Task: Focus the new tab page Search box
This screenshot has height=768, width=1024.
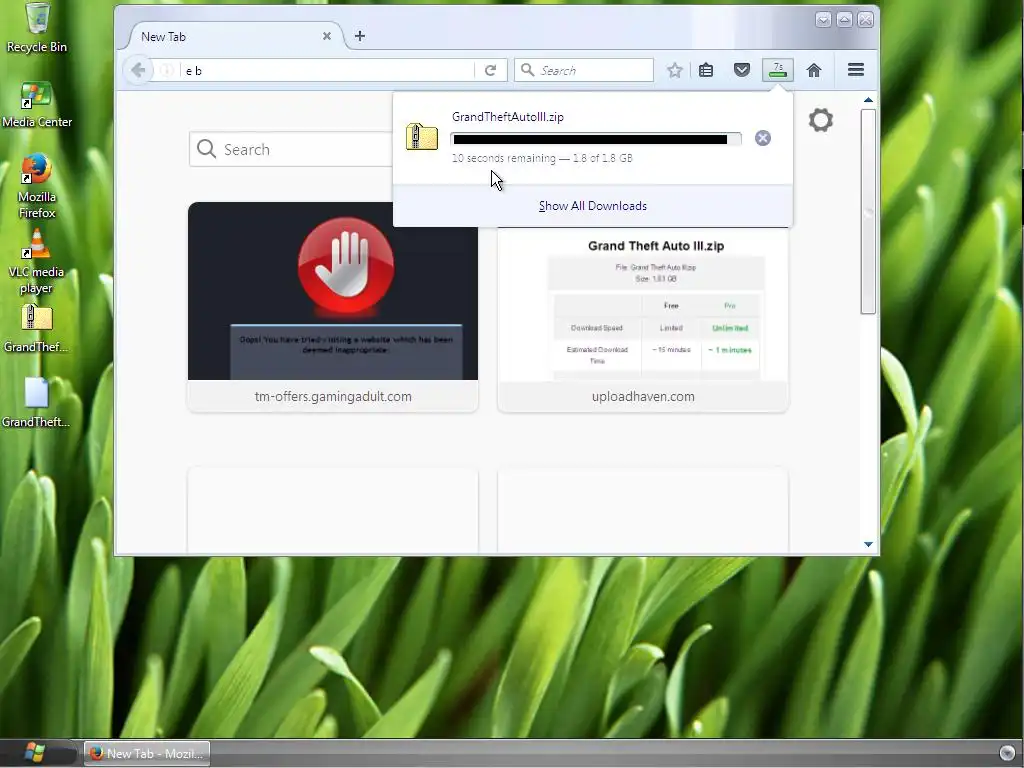Action: point(291,150)
